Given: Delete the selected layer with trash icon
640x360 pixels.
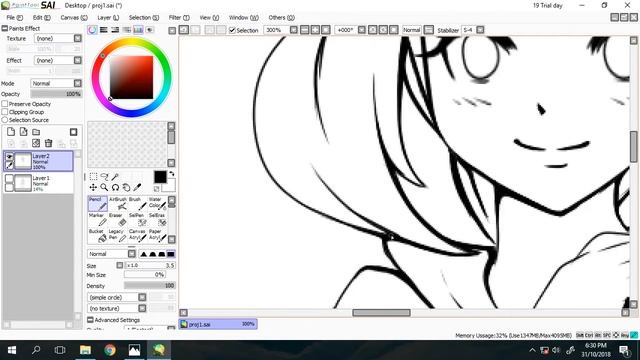Looking at the screenshot, I should [x=49, y=143].
